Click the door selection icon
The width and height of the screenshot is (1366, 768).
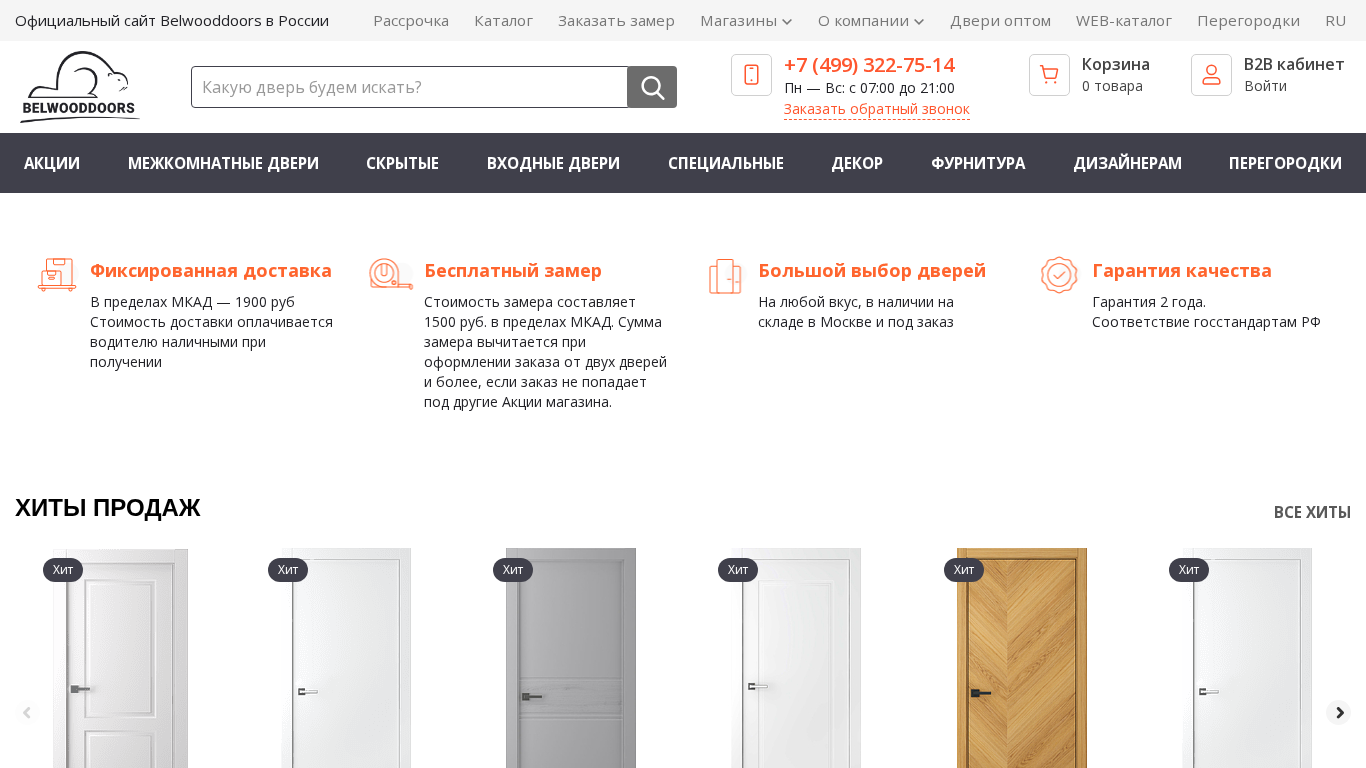pyautogui.click(x=725, y=276)
